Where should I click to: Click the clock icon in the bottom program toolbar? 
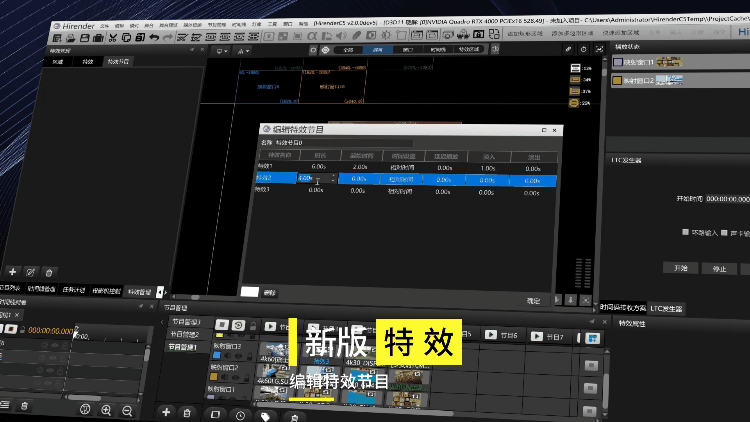pyautogui.click(x=240, y=415)
